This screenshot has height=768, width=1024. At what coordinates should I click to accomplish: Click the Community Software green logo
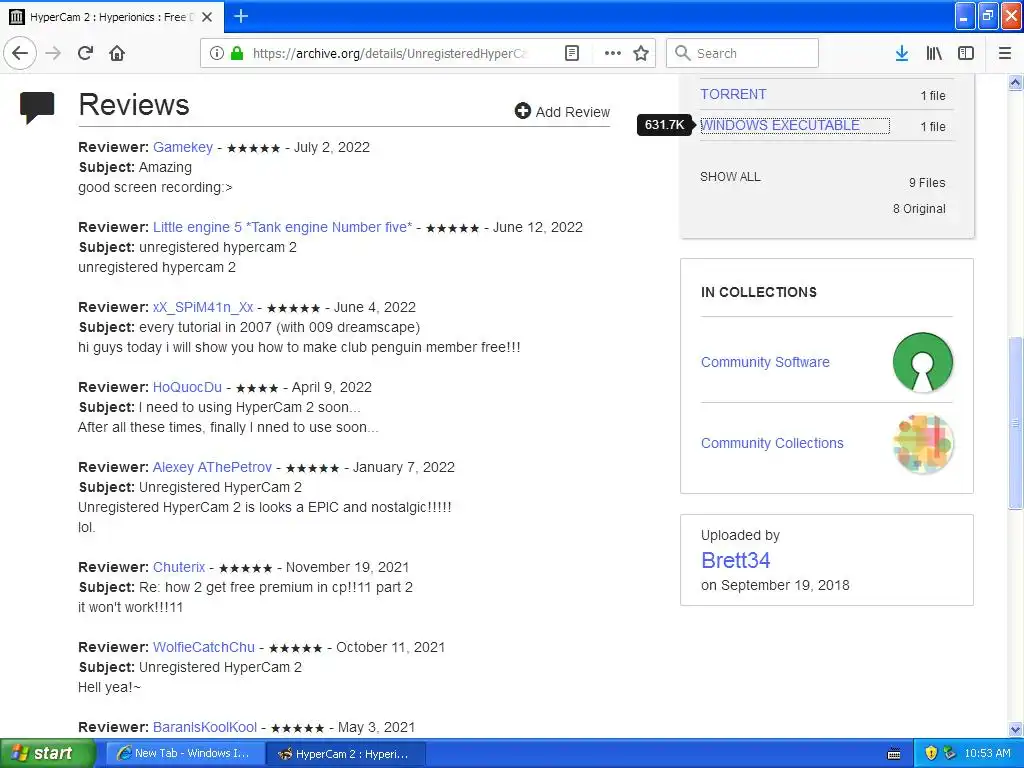click(x=922, y=362)
